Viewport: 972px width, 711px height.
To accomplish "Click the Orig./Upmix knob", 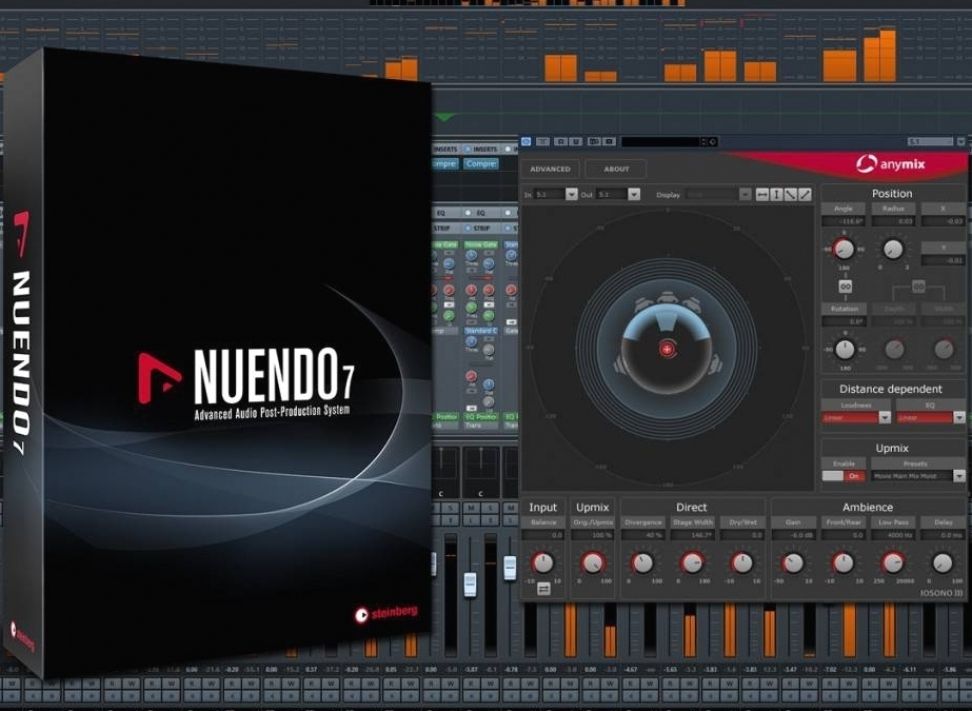I will click(593, 563).
